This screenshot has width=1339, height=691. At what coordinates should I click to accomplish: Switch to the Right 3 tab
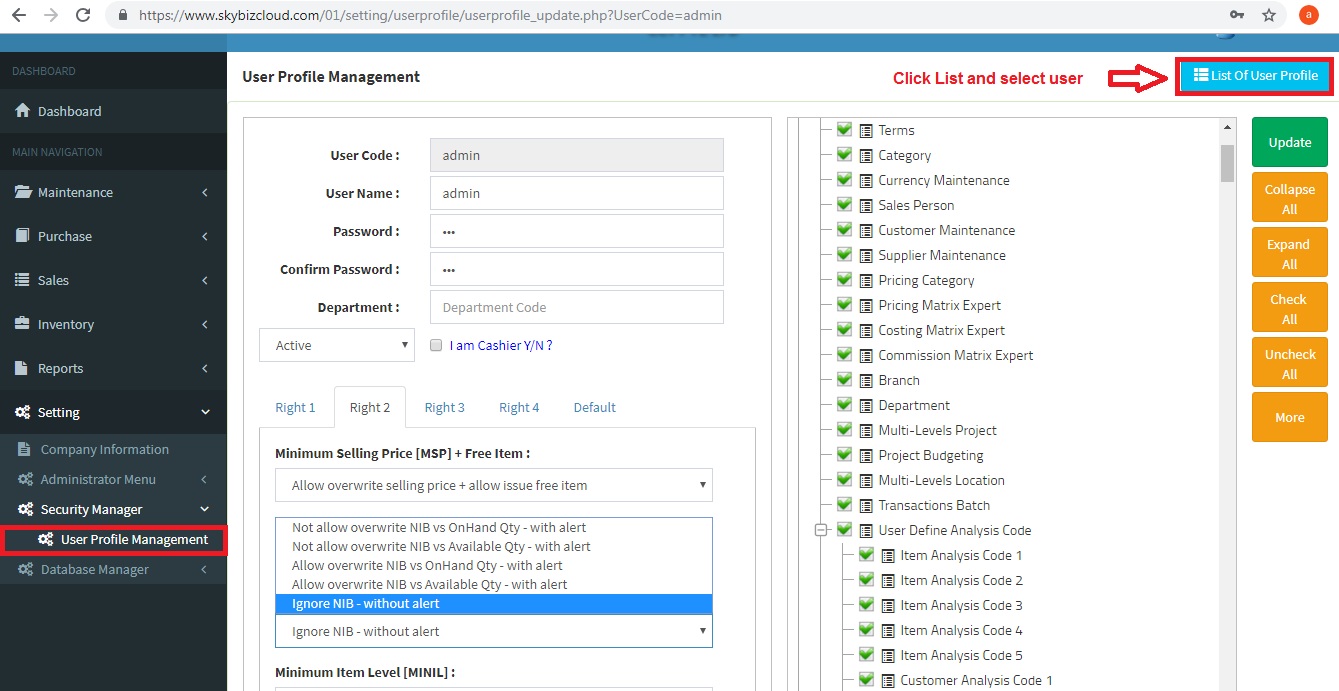tap(444, 407)
